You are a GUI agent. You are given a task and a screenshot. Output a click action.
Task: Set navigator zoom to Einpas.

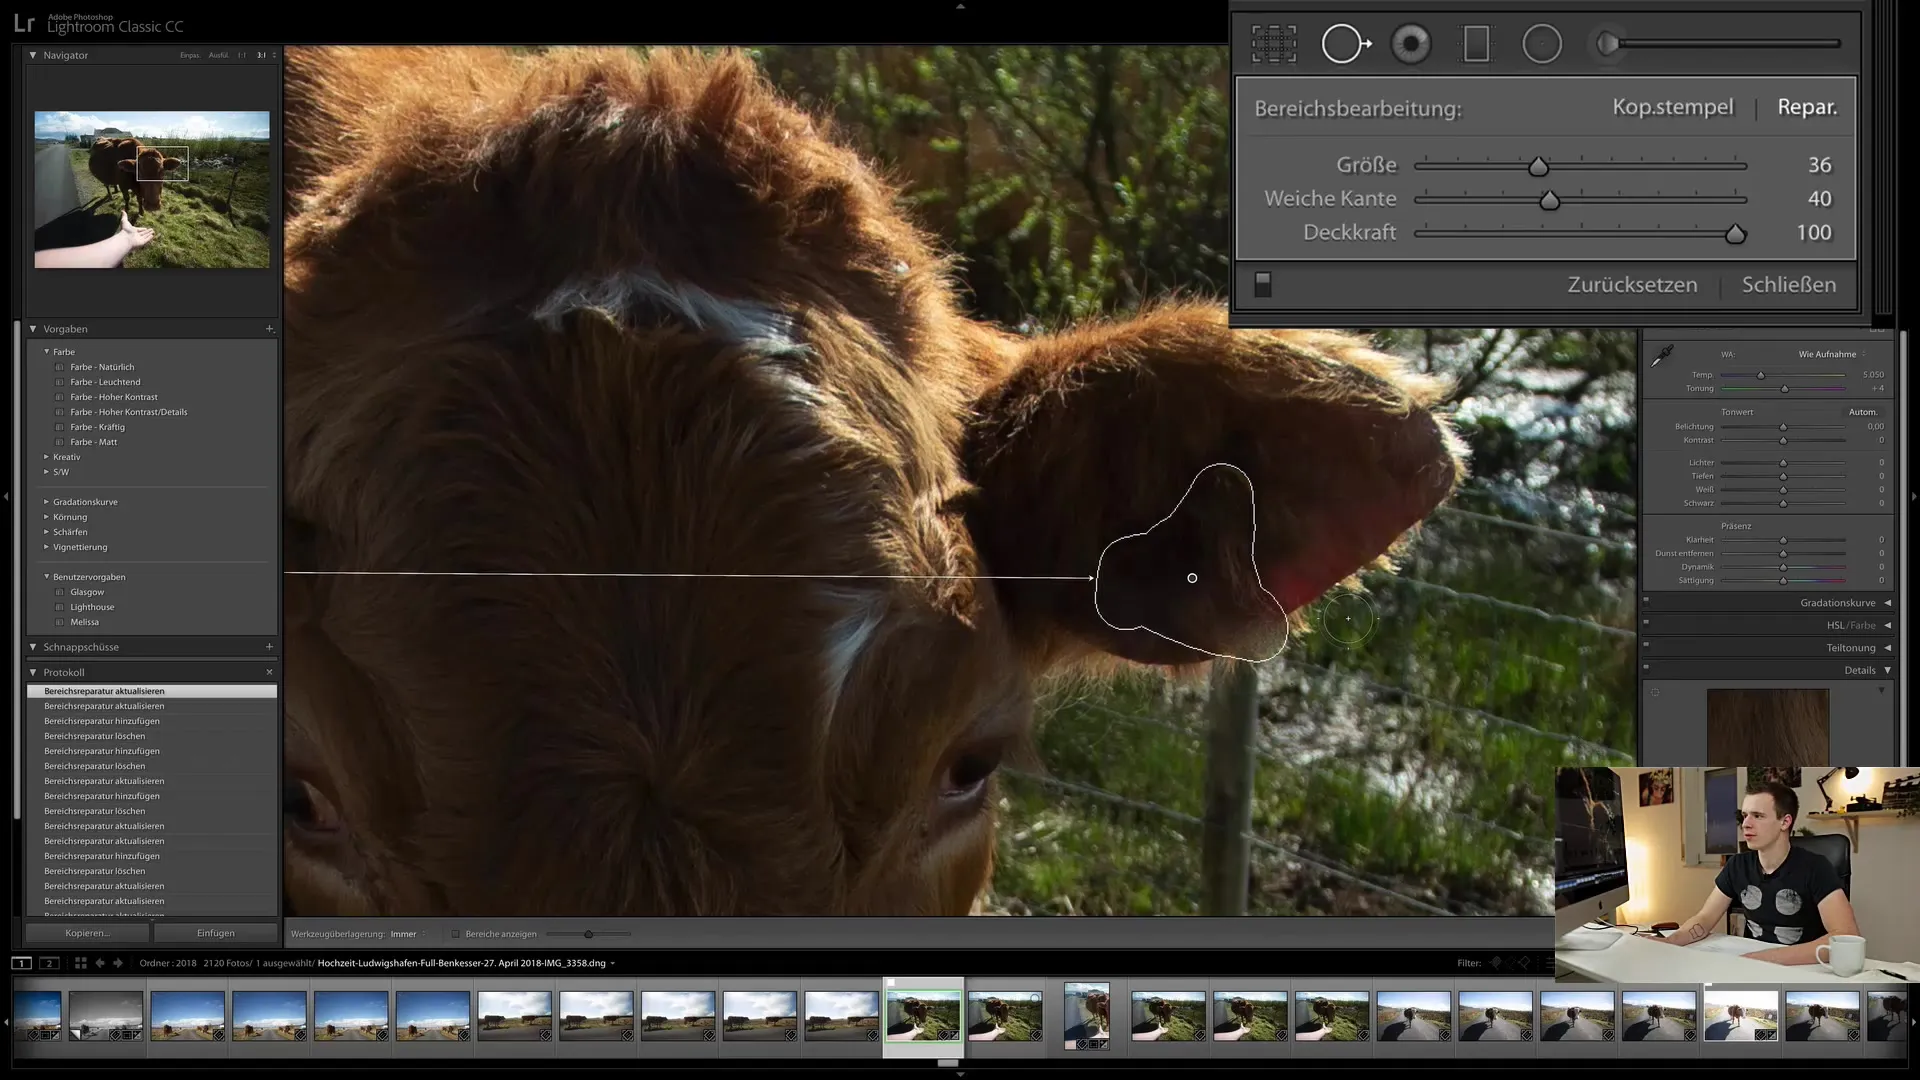point(189,55)
